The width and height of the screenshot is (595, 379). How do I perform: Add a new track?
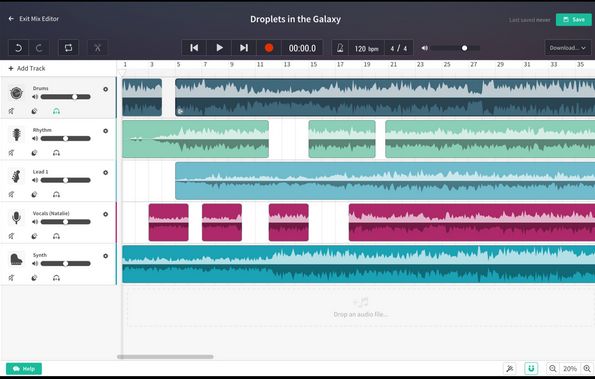pyautogui.click(x=27, y=68)
